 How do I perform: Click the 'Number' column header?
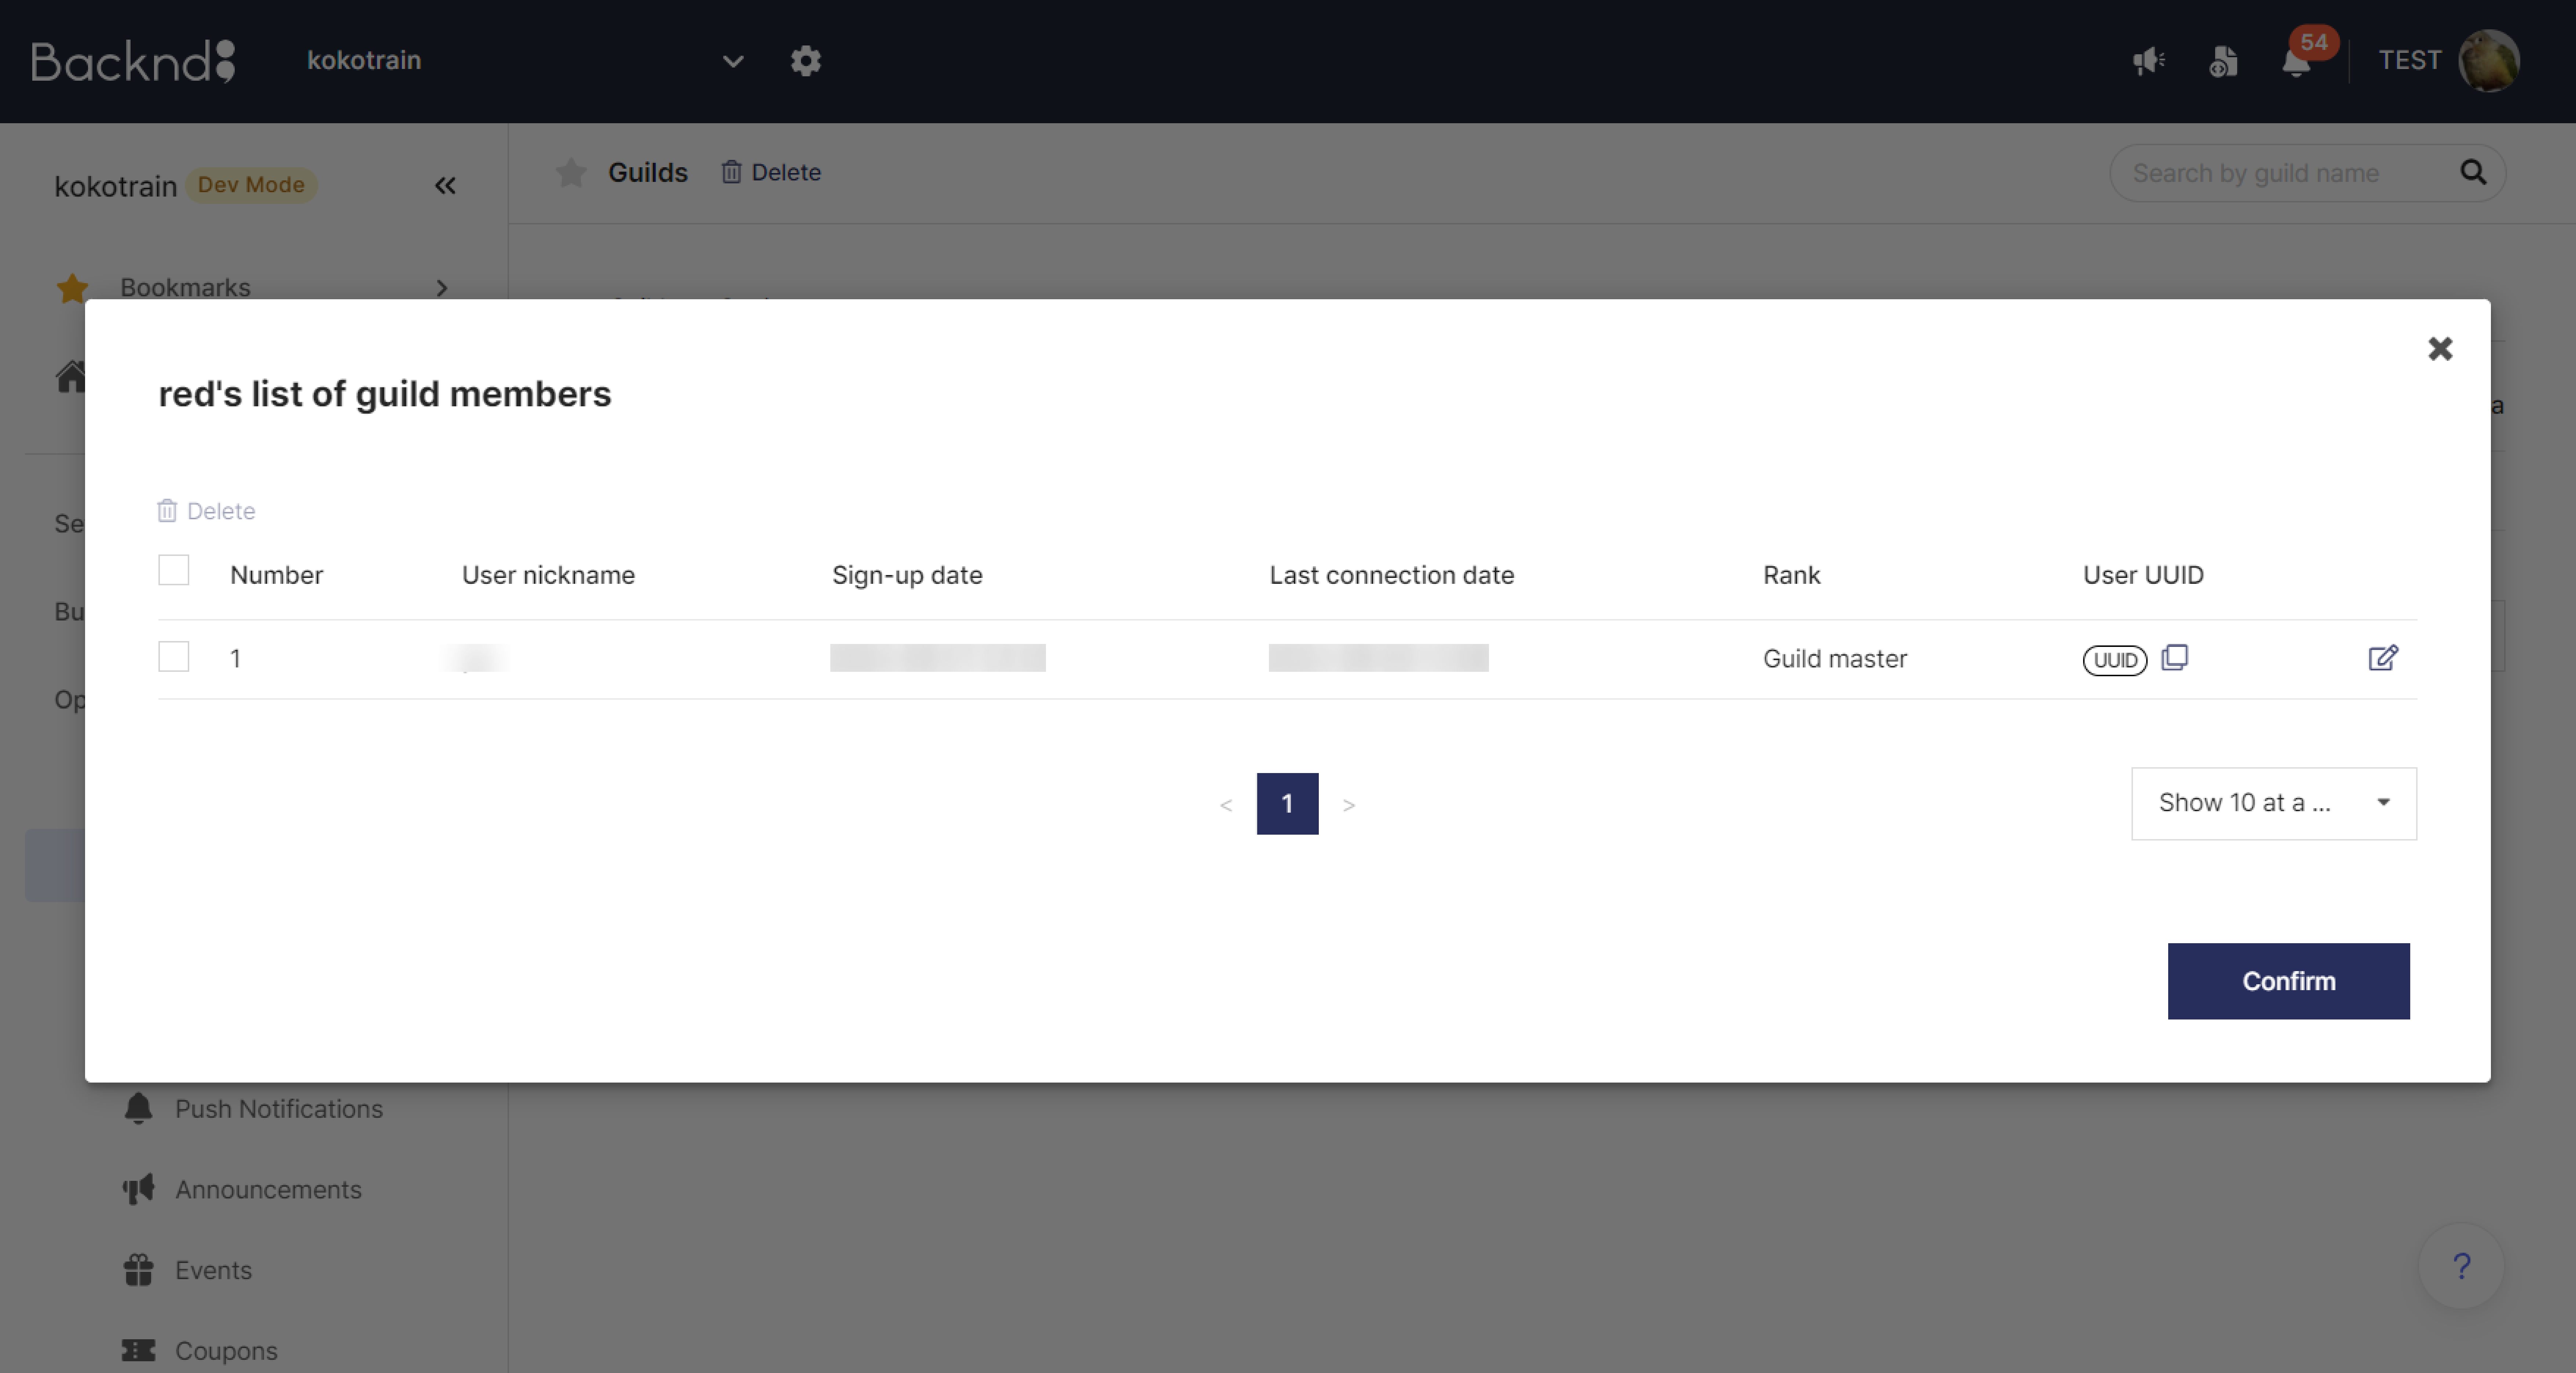click(x=276, y=575)
